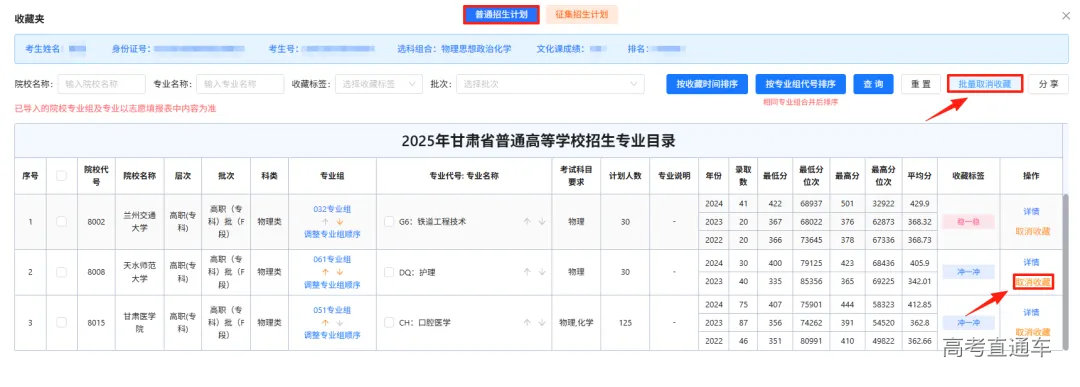This screenshot has height=387, width=1080.
Task: Move major DQ 护理 down
Action: pos(542,272)
